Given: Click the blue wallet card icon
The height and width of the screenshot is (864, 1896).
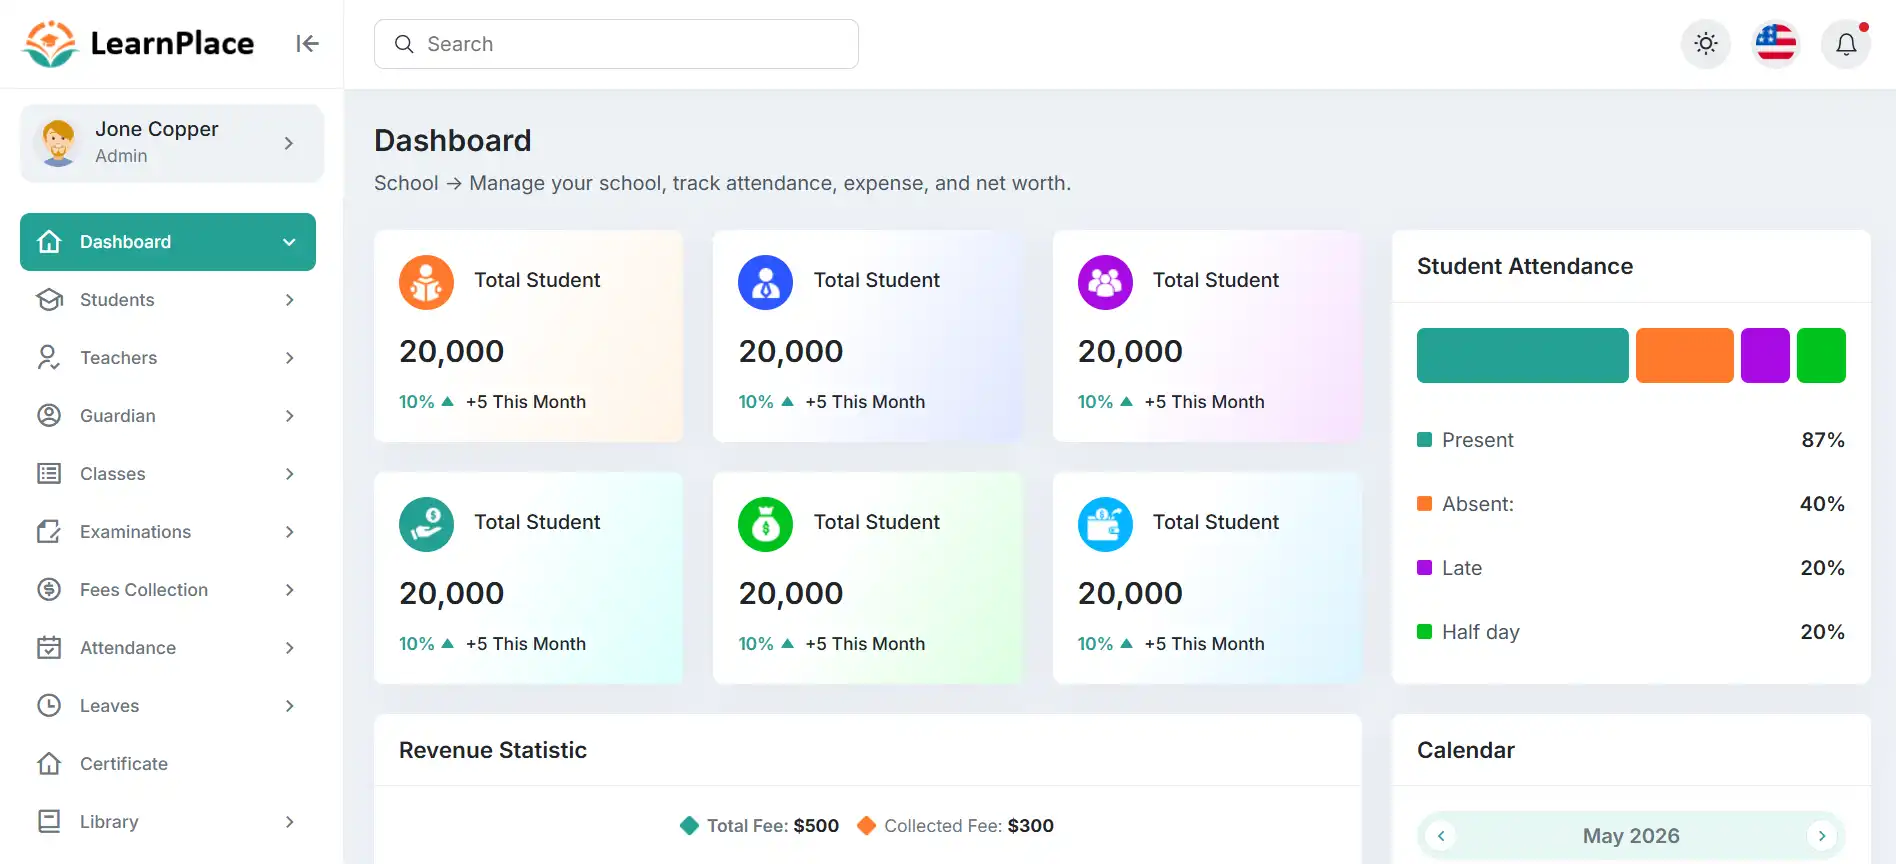Looking at the screenshot, I should click(1105, 524).
